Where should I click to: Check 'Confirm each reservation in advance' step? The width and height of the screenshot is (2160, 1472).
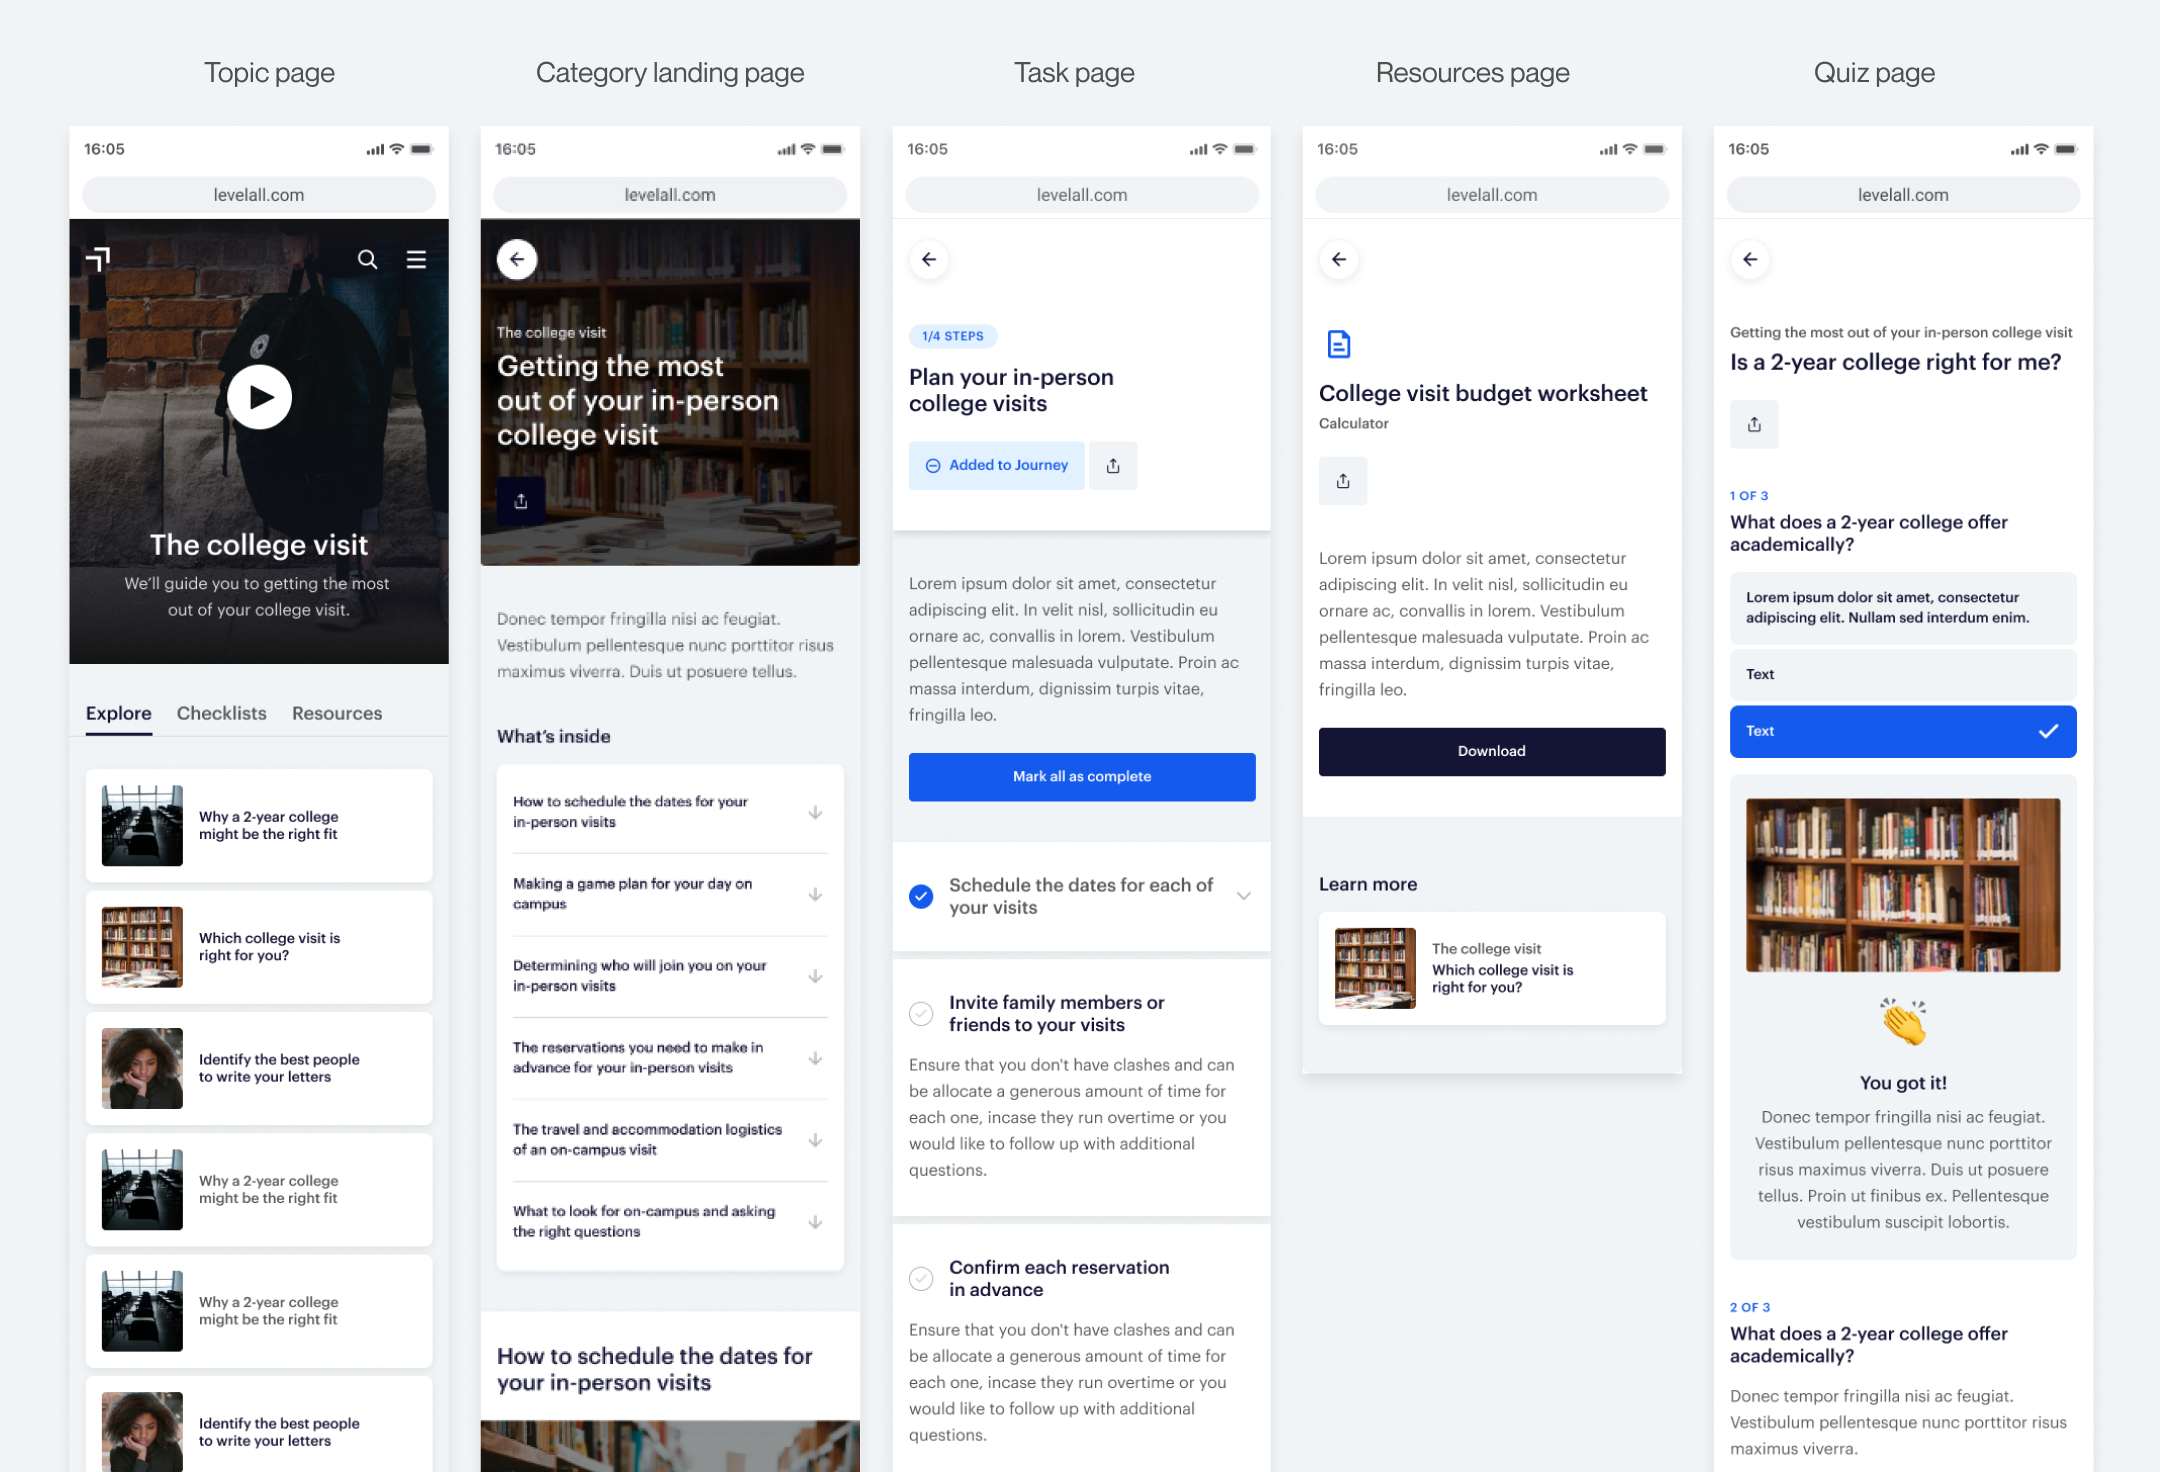921,1278
